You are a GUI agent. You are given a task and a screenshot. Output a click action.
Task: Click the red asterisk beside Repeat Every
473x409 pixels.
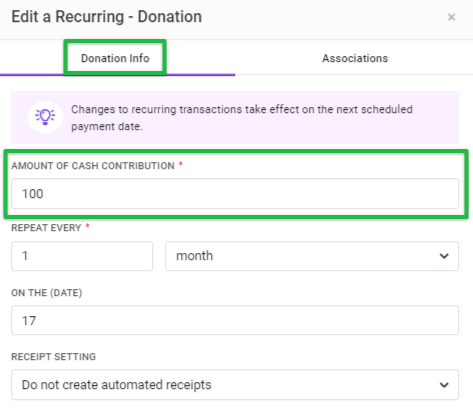(x=88, y=226)
